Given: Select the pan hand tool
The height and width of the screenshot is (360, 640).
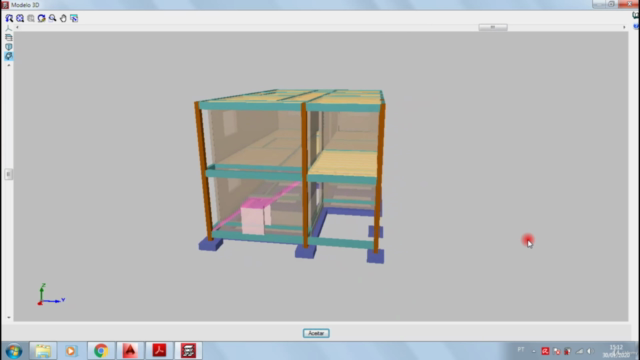Looking at the screenshot, I should pyautogui.click(x=63, y=18).
